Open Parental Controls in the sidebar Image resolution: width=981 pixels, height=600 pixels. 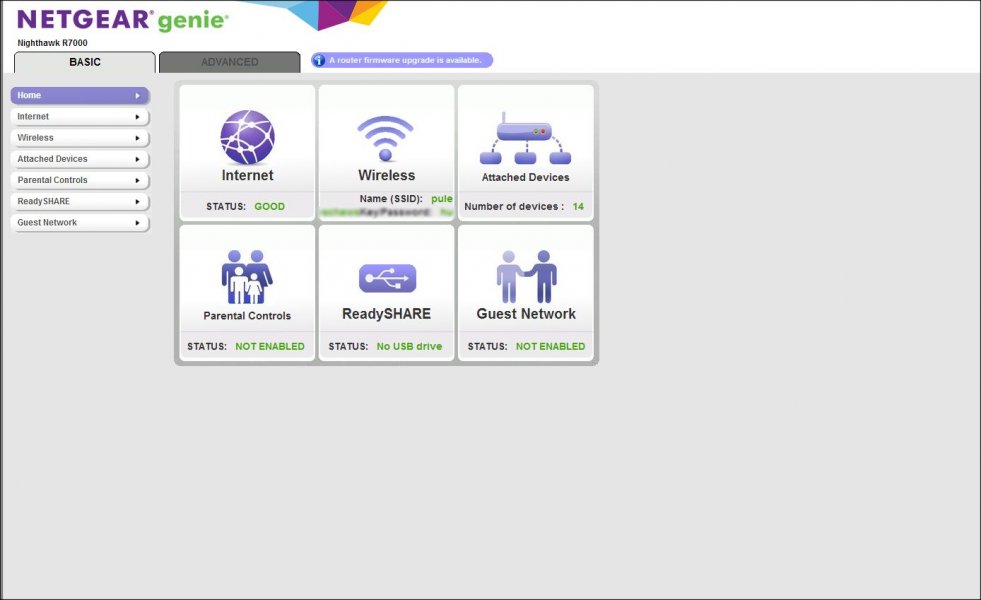click(53, 180)
